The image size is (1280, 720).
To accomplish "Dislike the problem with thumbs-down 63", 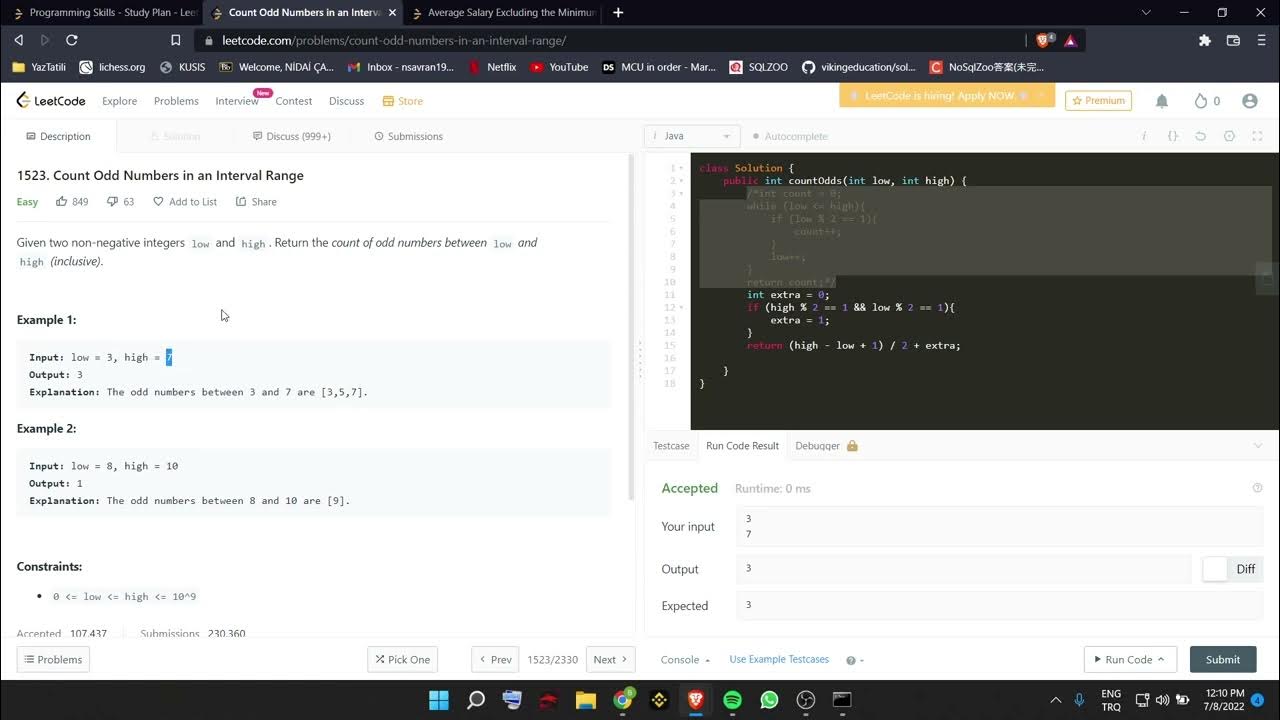I will tap(120, 202).
